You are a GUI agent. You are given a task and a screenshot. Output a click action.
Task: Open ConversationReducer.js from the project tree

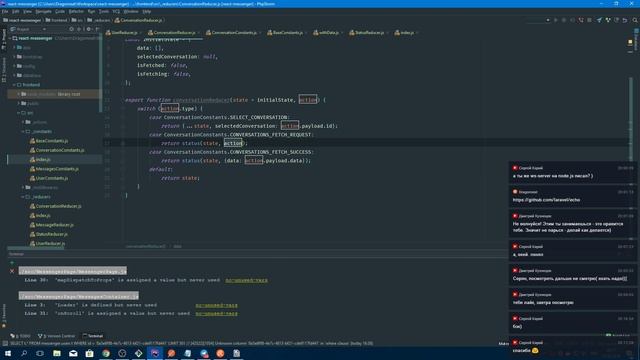click(x=56, y=206)
